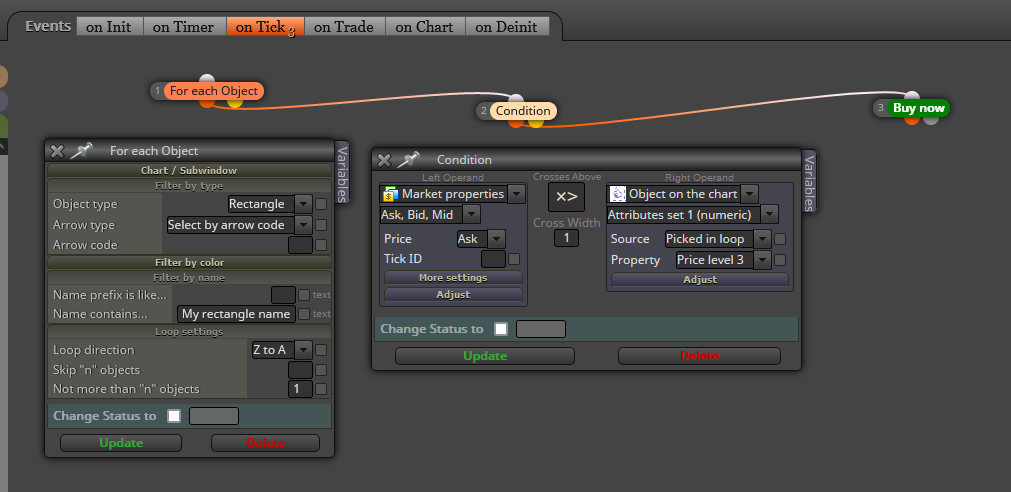Toggle the Name contains text checkbox

pyautogui.click(x=304, y=314)
